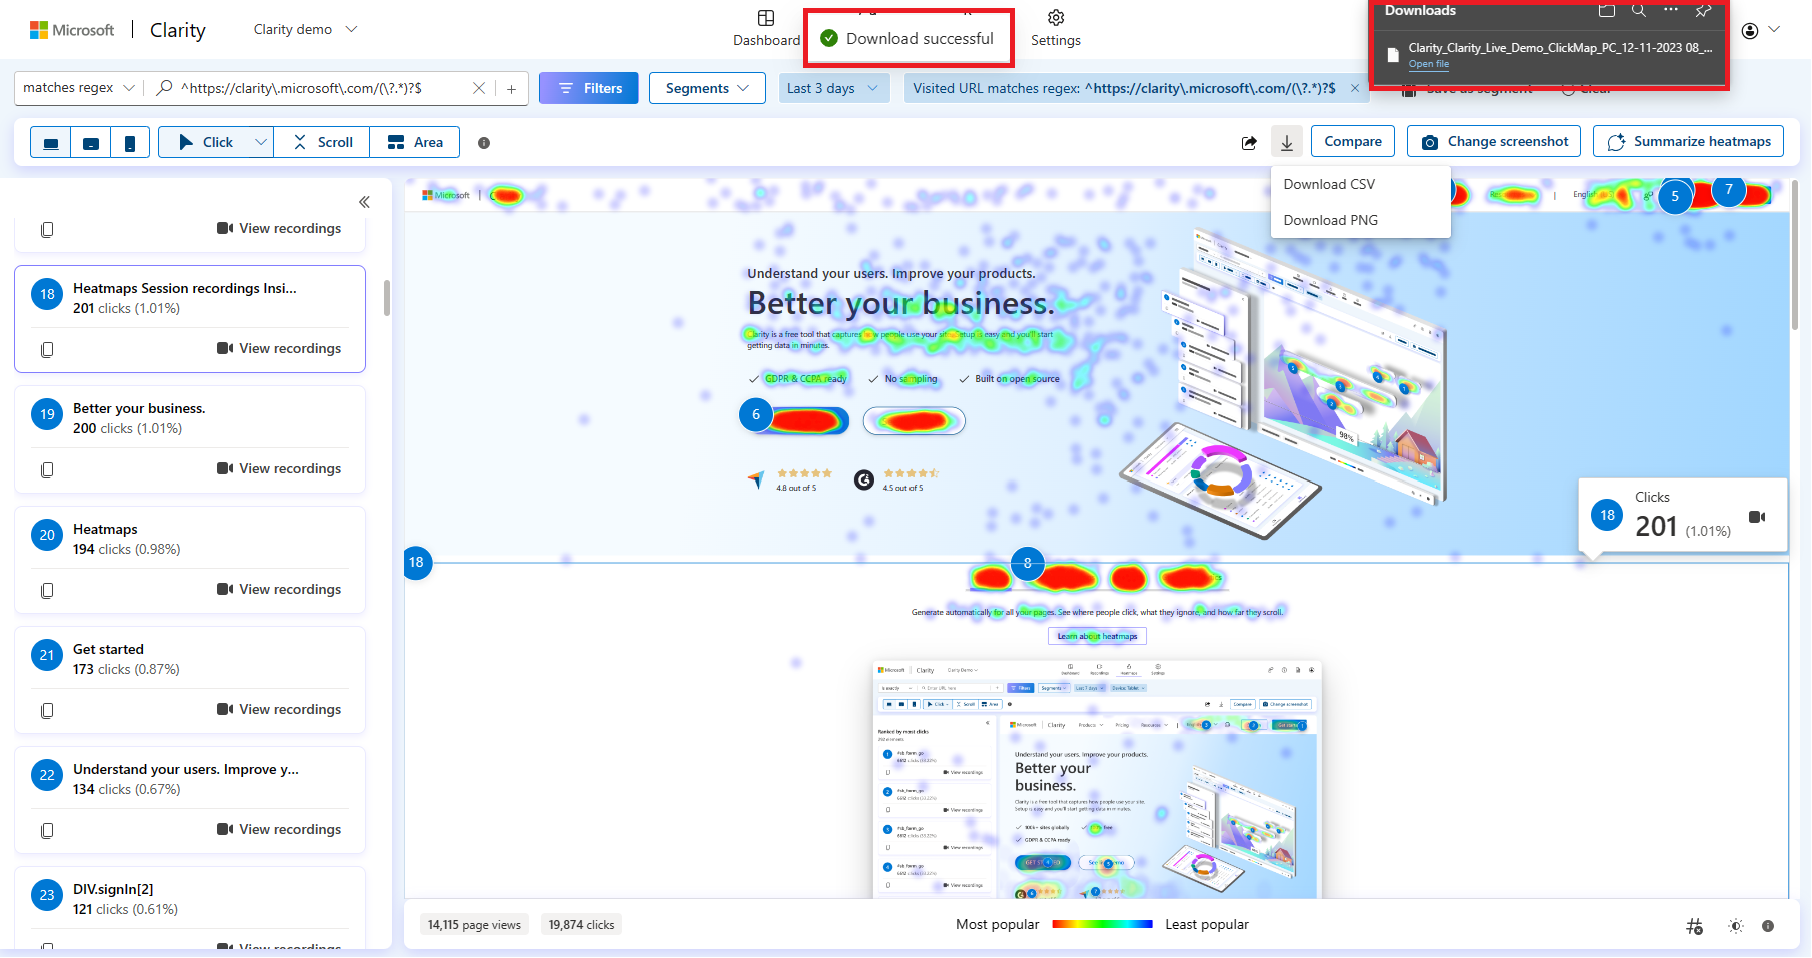Viewport: 1812px width, 958px height.
Task: Collapse the ranked clicks side panel
Action: [364, 202]
